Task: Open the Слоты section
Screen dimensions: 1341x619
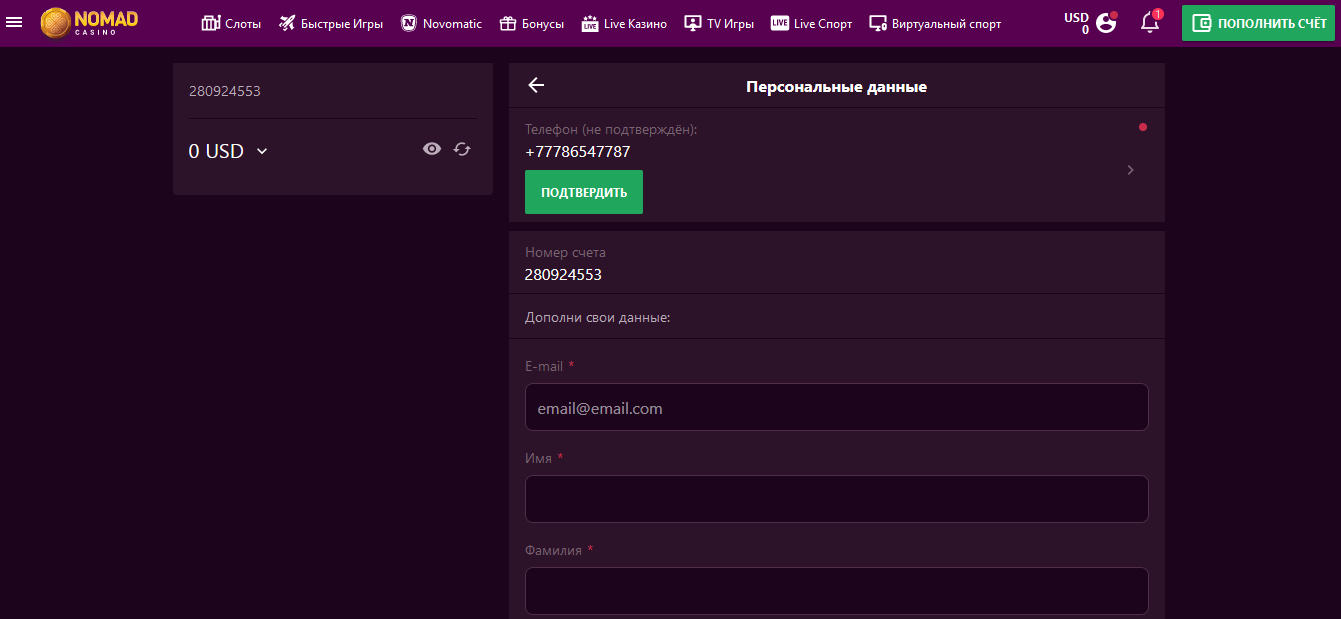Action: click(231, 23)
